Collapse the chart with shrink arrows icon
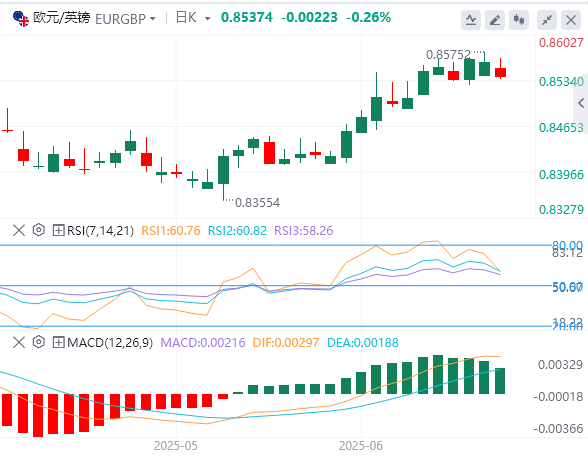This screenshot has height=458, width=588. (x=547, y=20)
